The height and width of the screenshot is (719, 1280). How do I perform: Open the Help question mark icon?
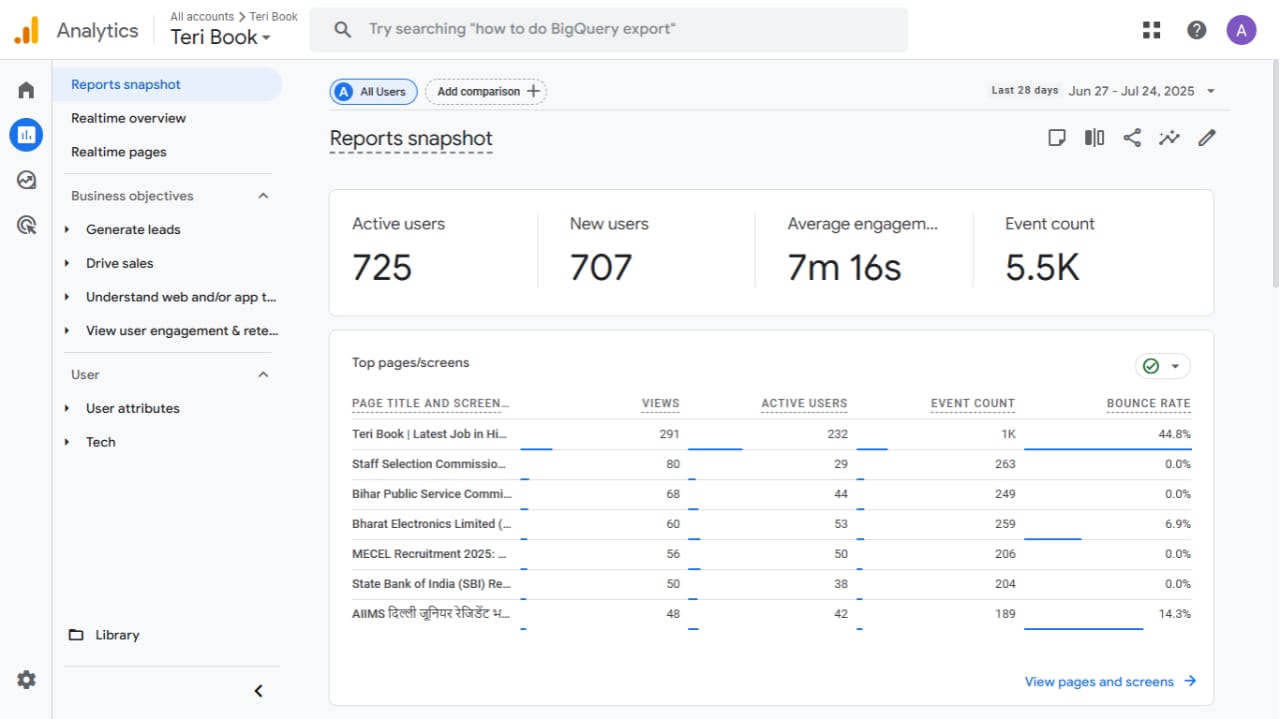[1197, 30]
